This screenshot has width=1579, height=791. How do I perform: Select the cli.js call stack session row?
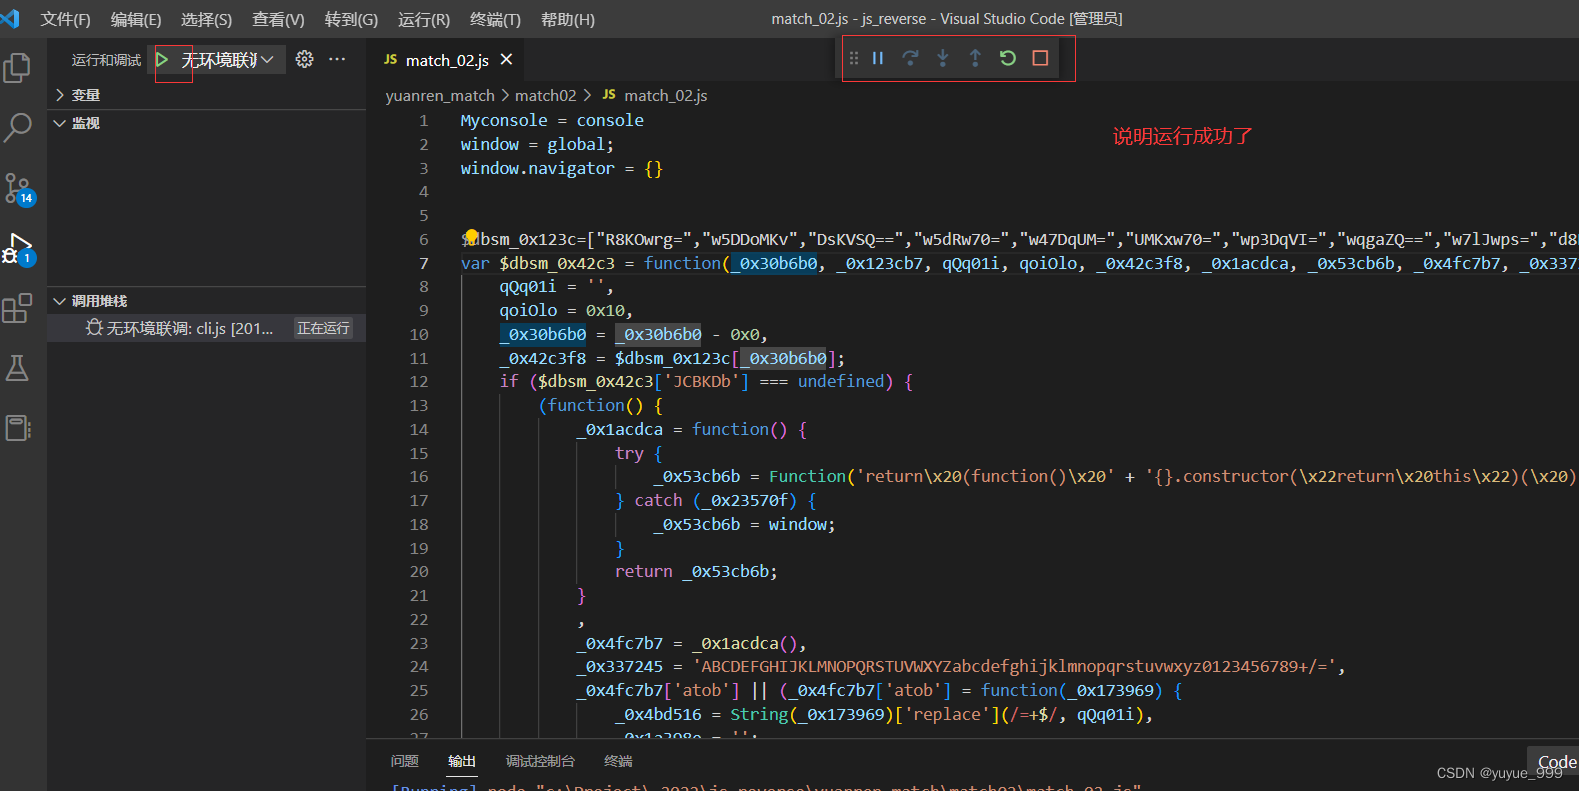206,328
